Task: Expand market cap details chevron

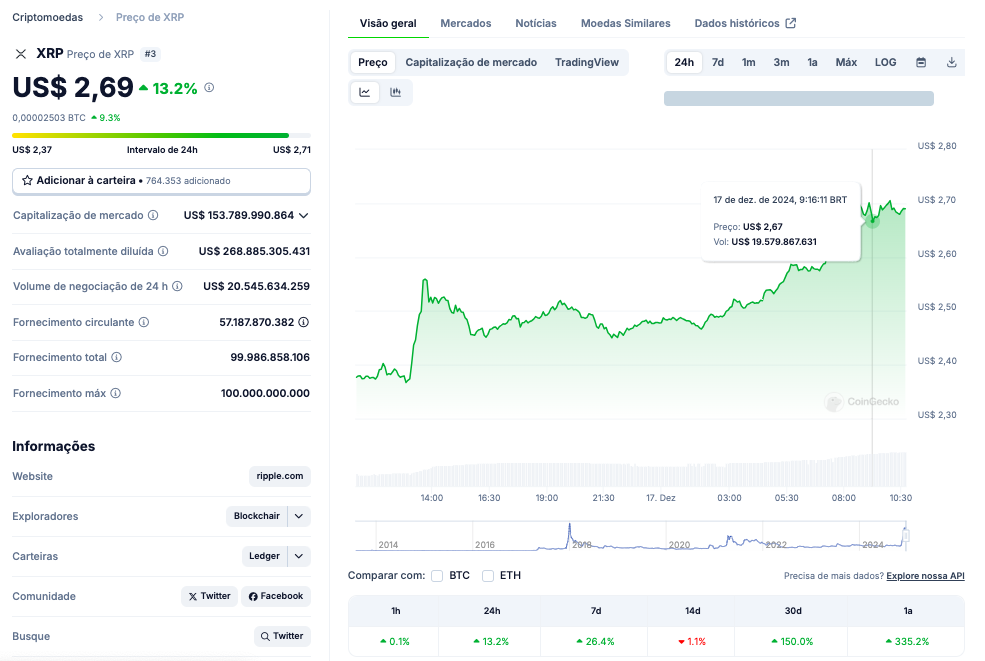Action: coord(304,216)
